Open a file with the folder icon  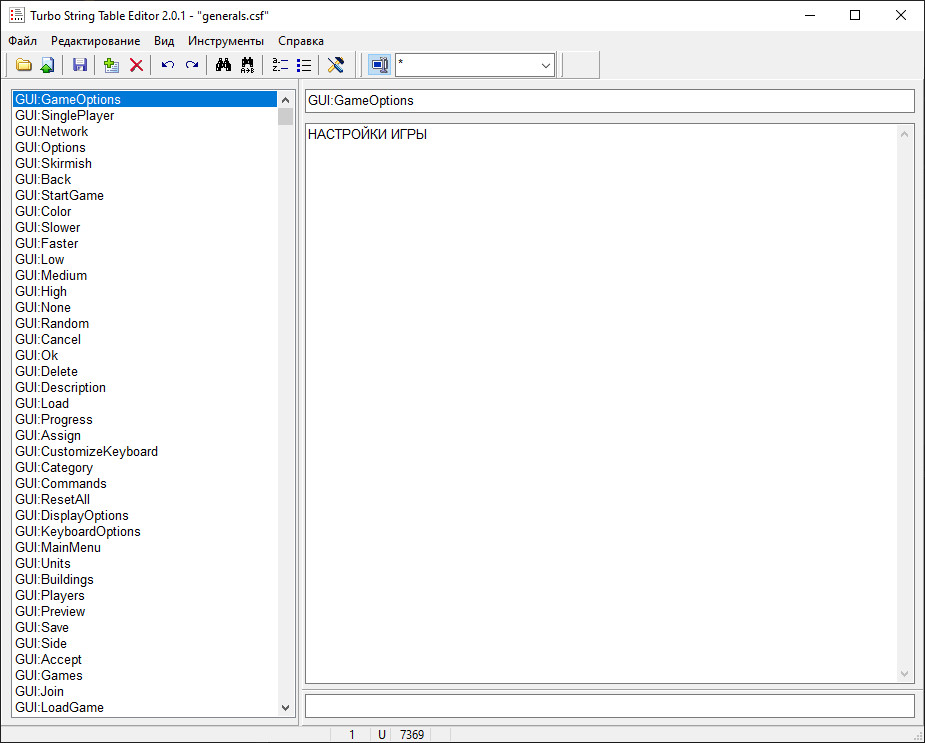click(x=24, y=65)
